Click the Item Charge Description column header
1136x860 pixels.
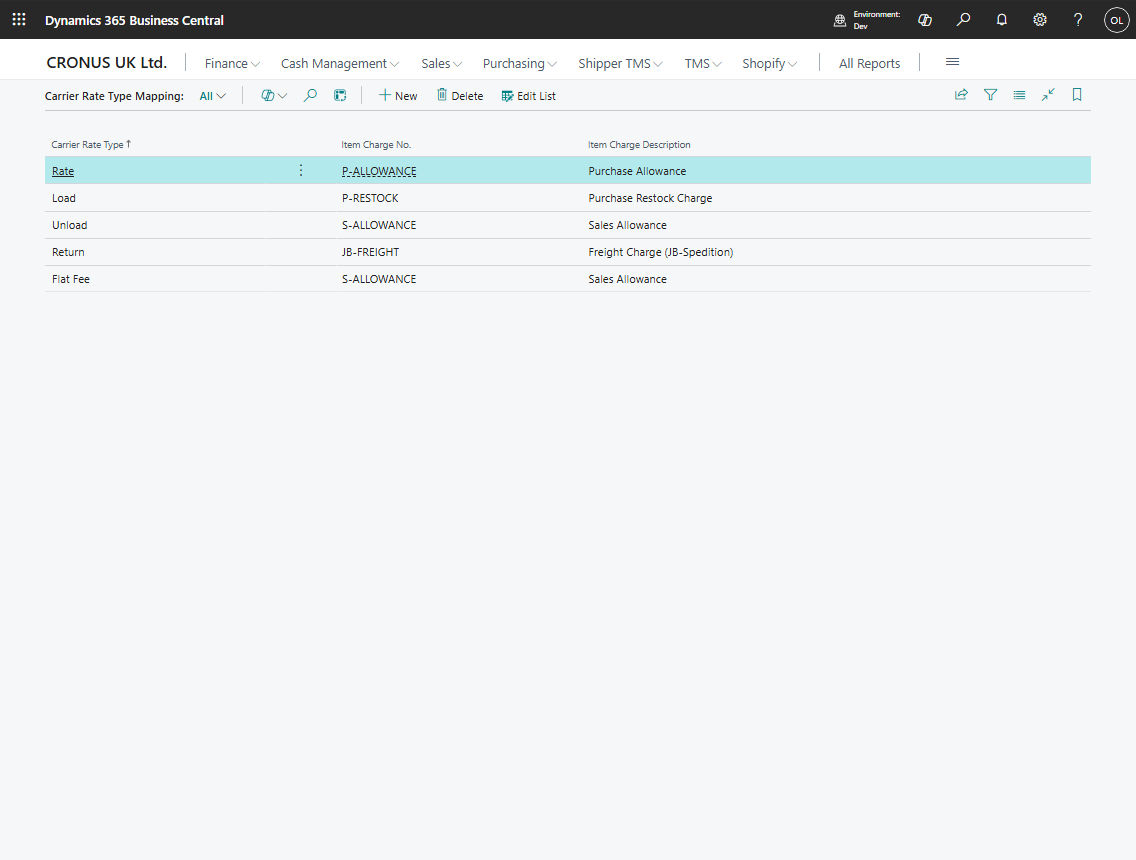(x=639, y=145)
